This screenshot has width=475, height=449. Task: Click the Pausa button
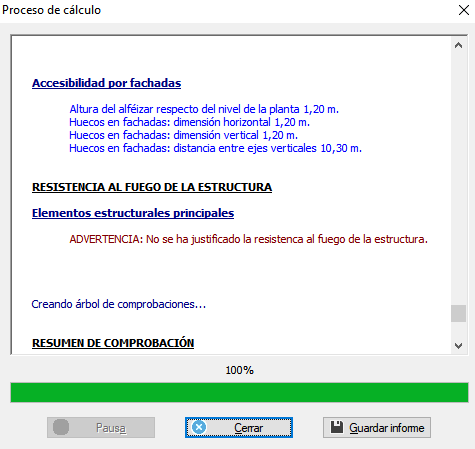click(x=101, y=427)
